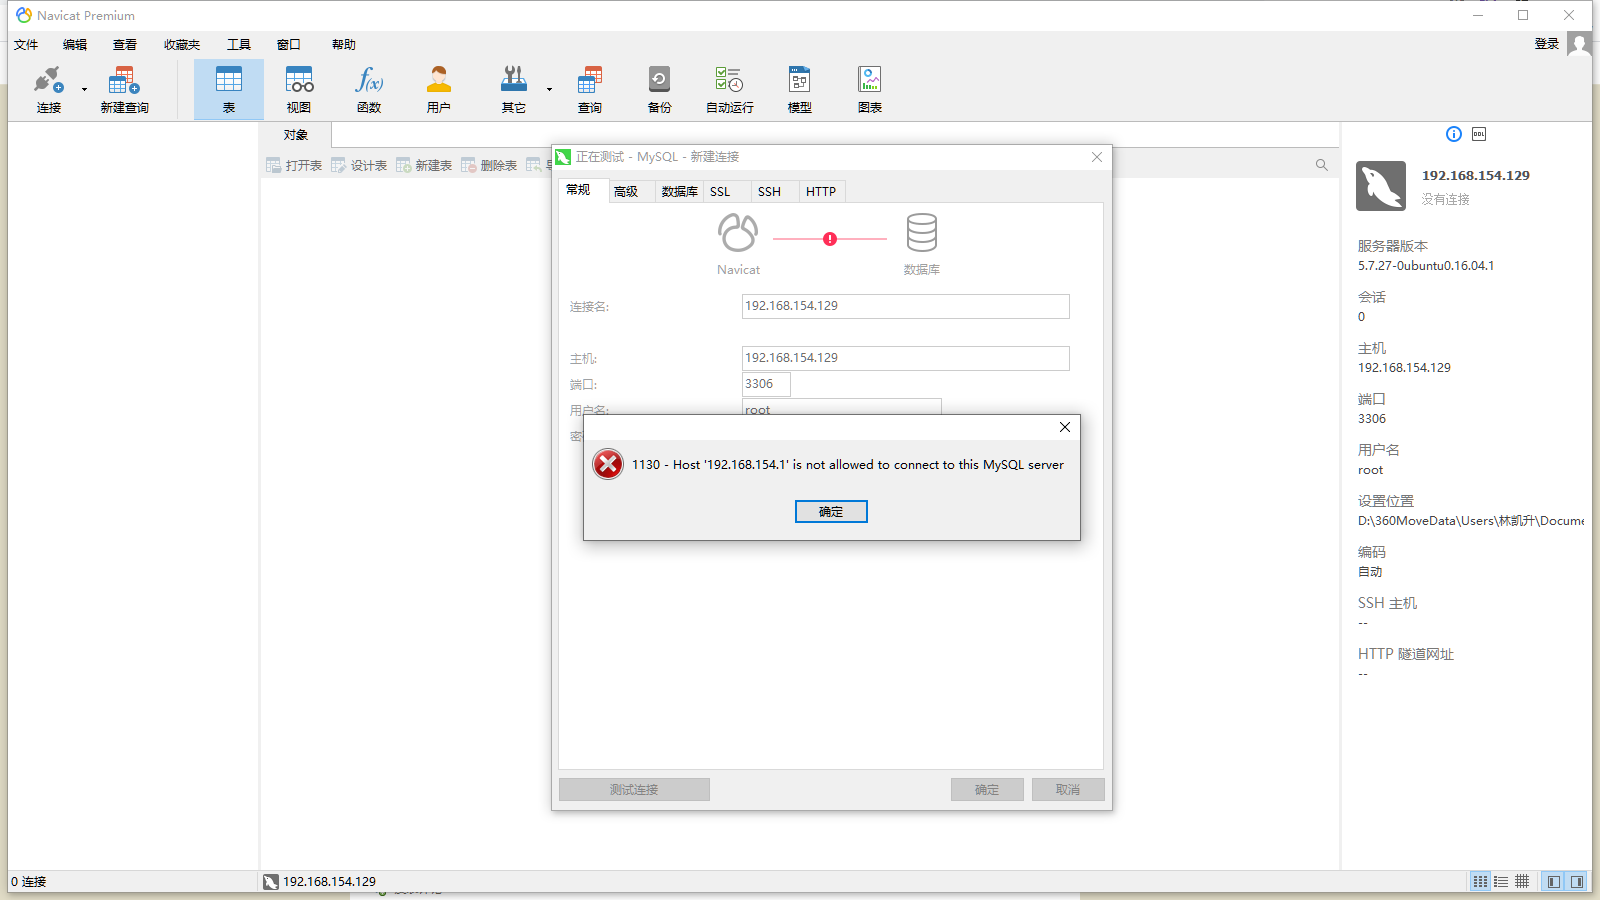
Task: Open the 帮助 help menu
Action: [x=344, y=45]
